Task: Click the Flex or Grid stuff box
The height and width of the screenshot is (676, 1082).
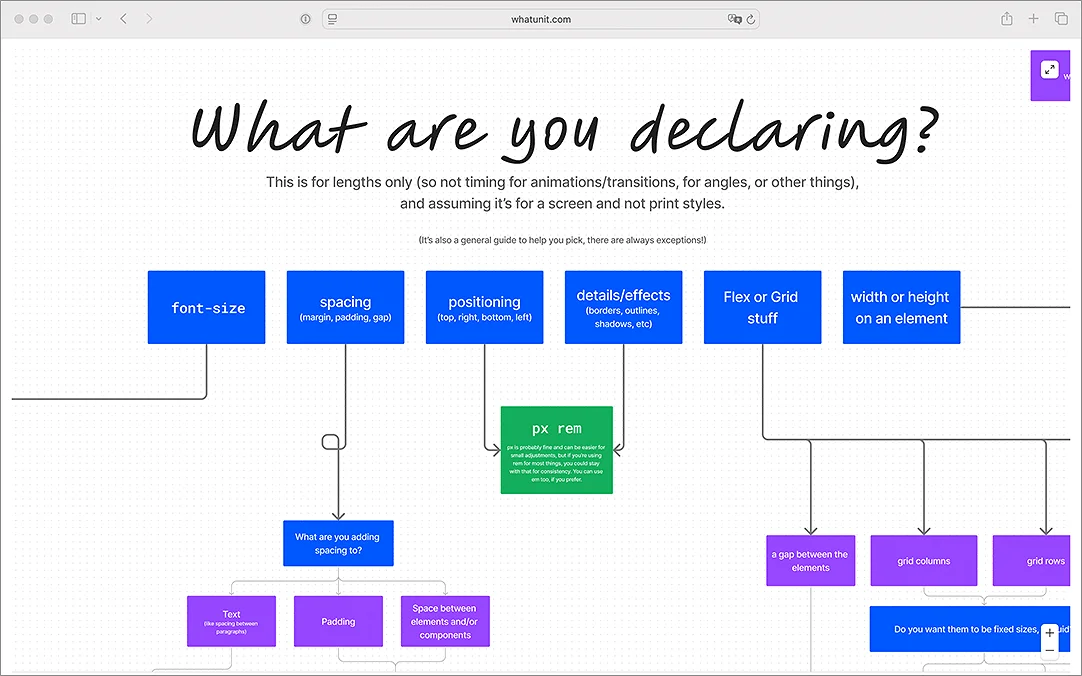Action: [763, 307]
